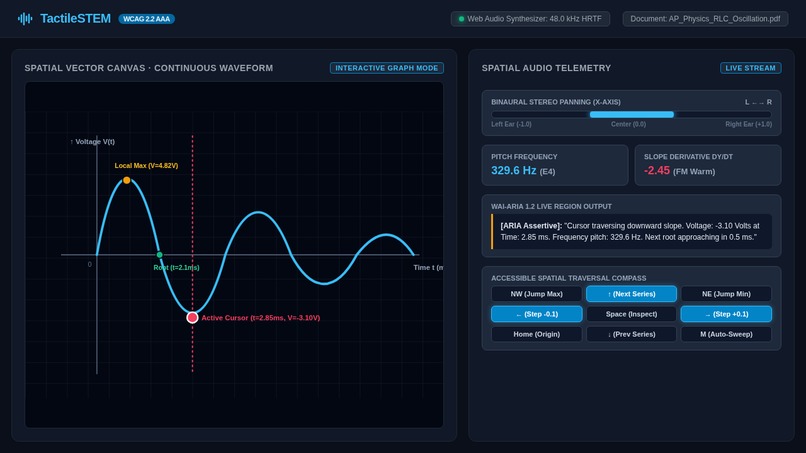Click the Next Series up-arrow button
This screenshot has width=806, height=453.
(631, 294)
